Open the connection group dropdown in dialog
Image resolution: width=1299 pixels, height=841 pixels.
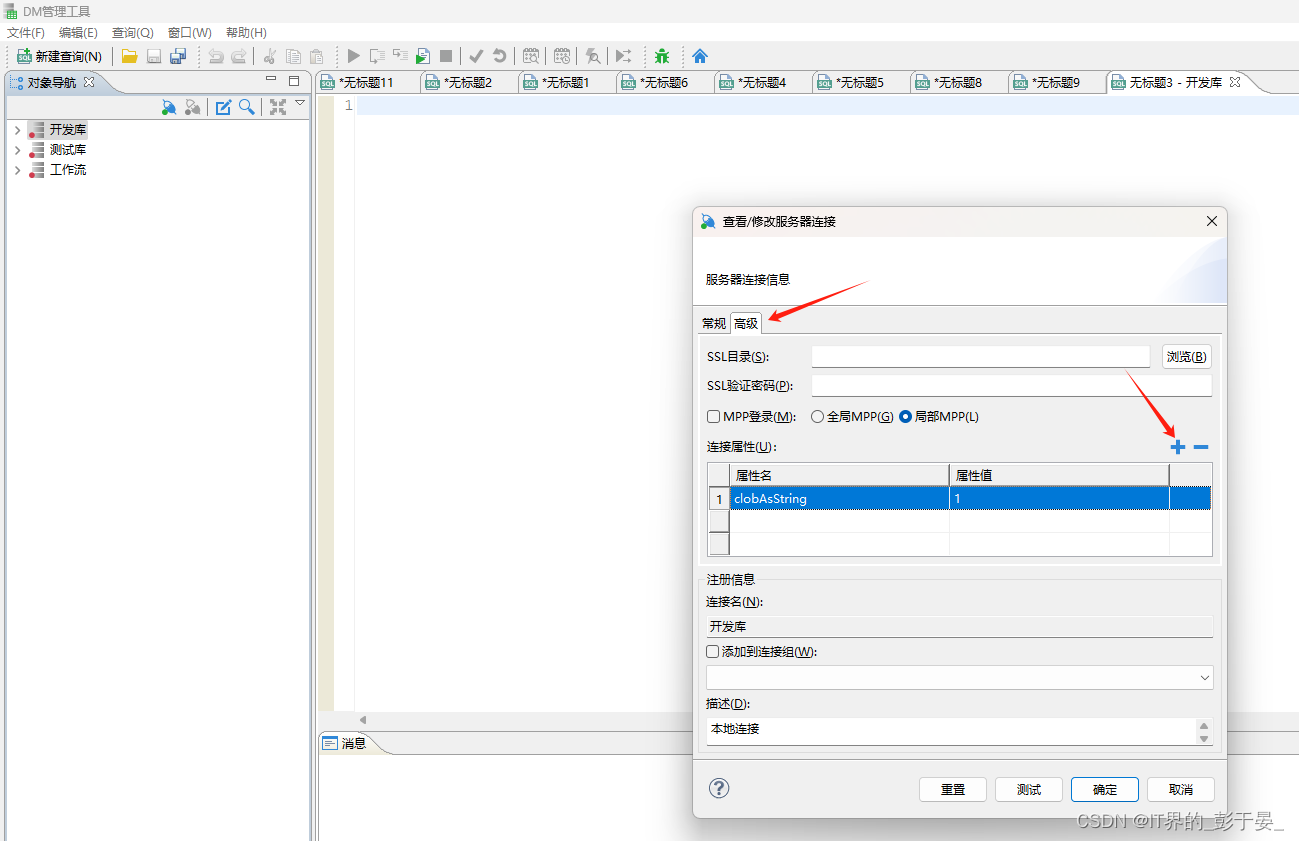click(1203, 678)
